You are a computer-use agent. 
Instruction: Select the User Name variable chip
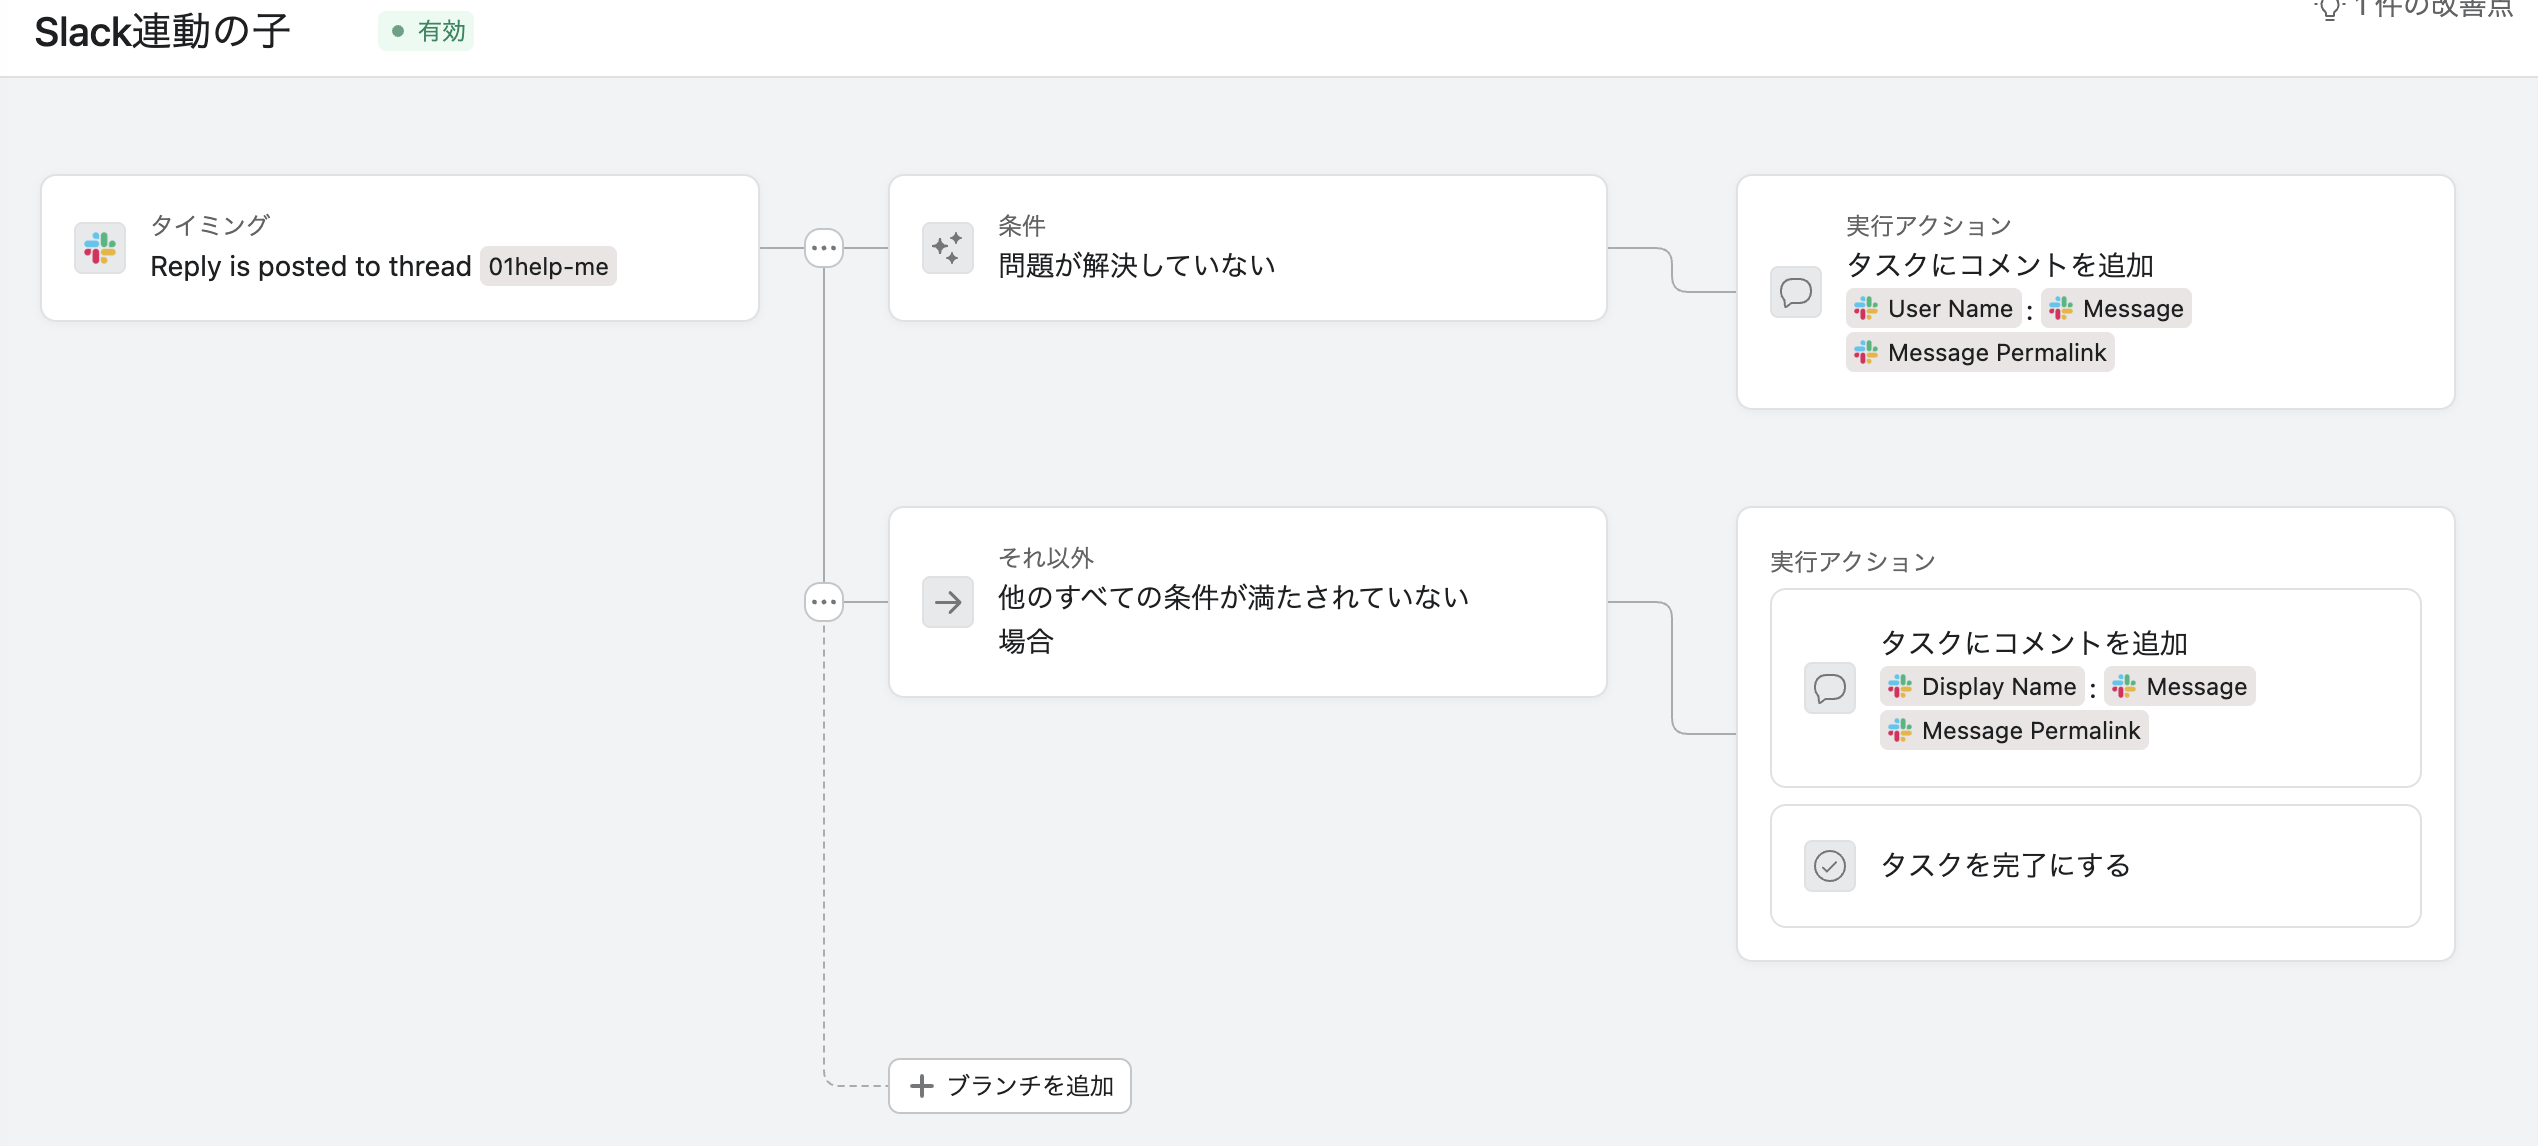pos(1933,309)
